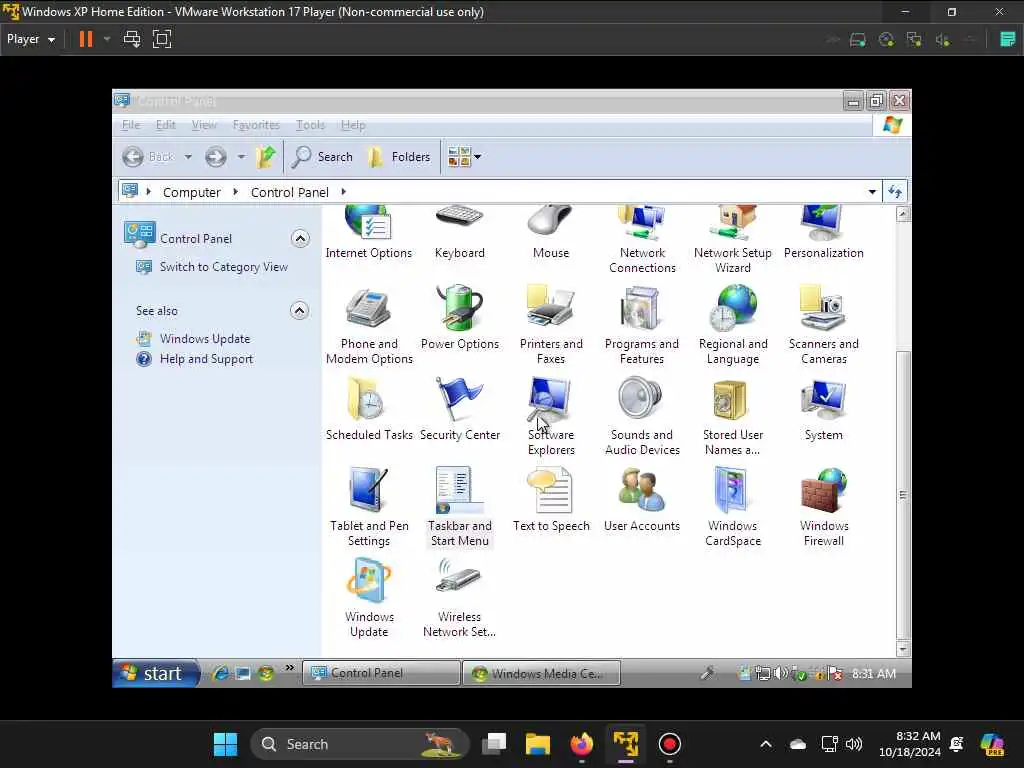The width and height of the screenshot is (1024, 768).
Task: Refresh the address bar location
Action: [895, 192]
